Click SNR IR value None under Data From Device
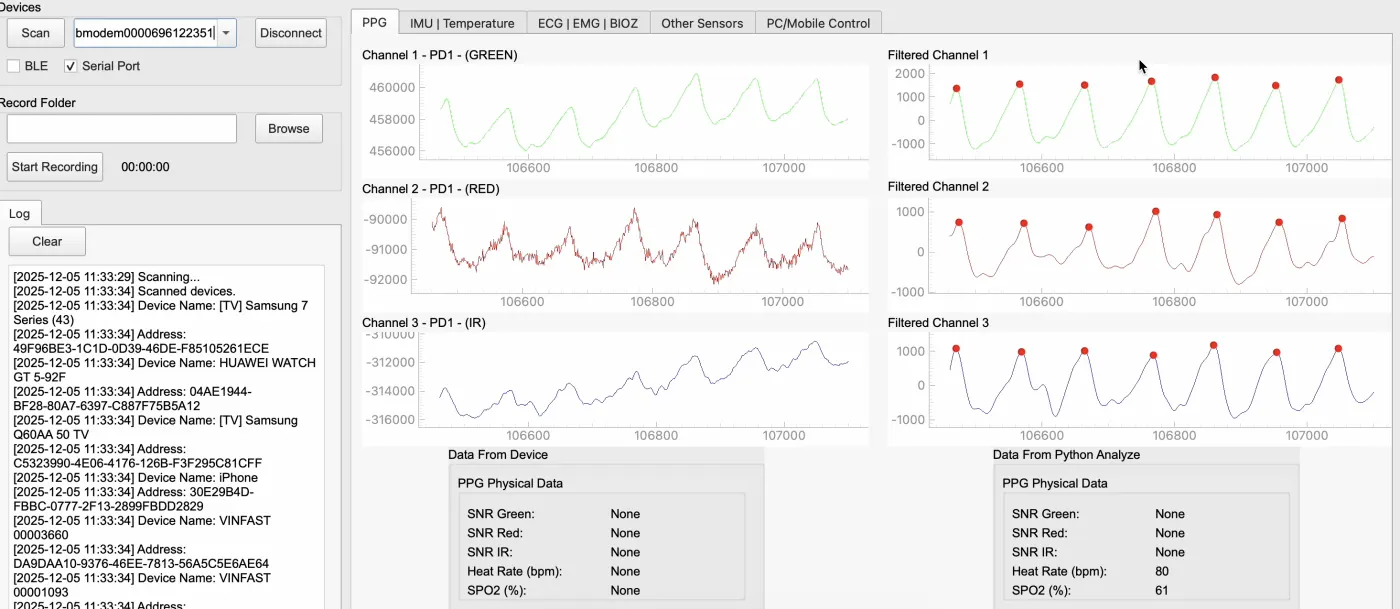The width and height of the screenshot is (1400, 609). click(625, 552)
